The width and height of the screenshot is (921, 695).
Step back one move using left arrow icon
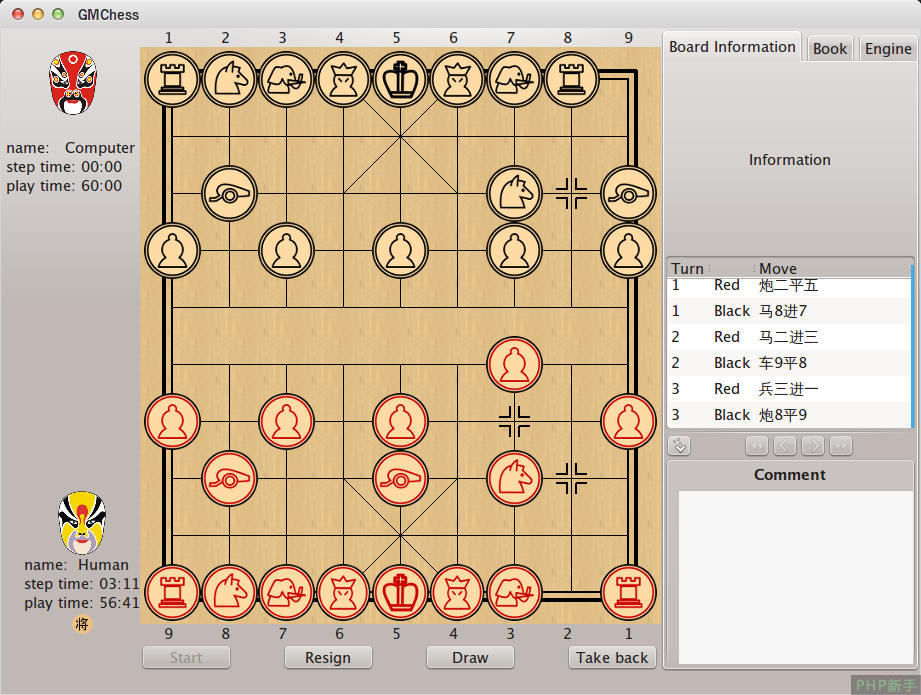(785, 446)
